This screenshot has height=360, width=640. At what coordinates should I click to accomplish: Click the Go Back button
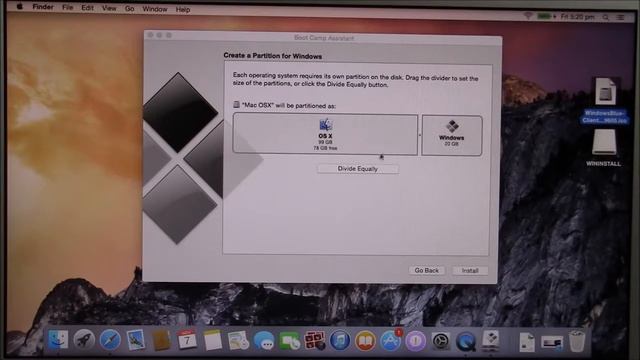tap(427, 270)
